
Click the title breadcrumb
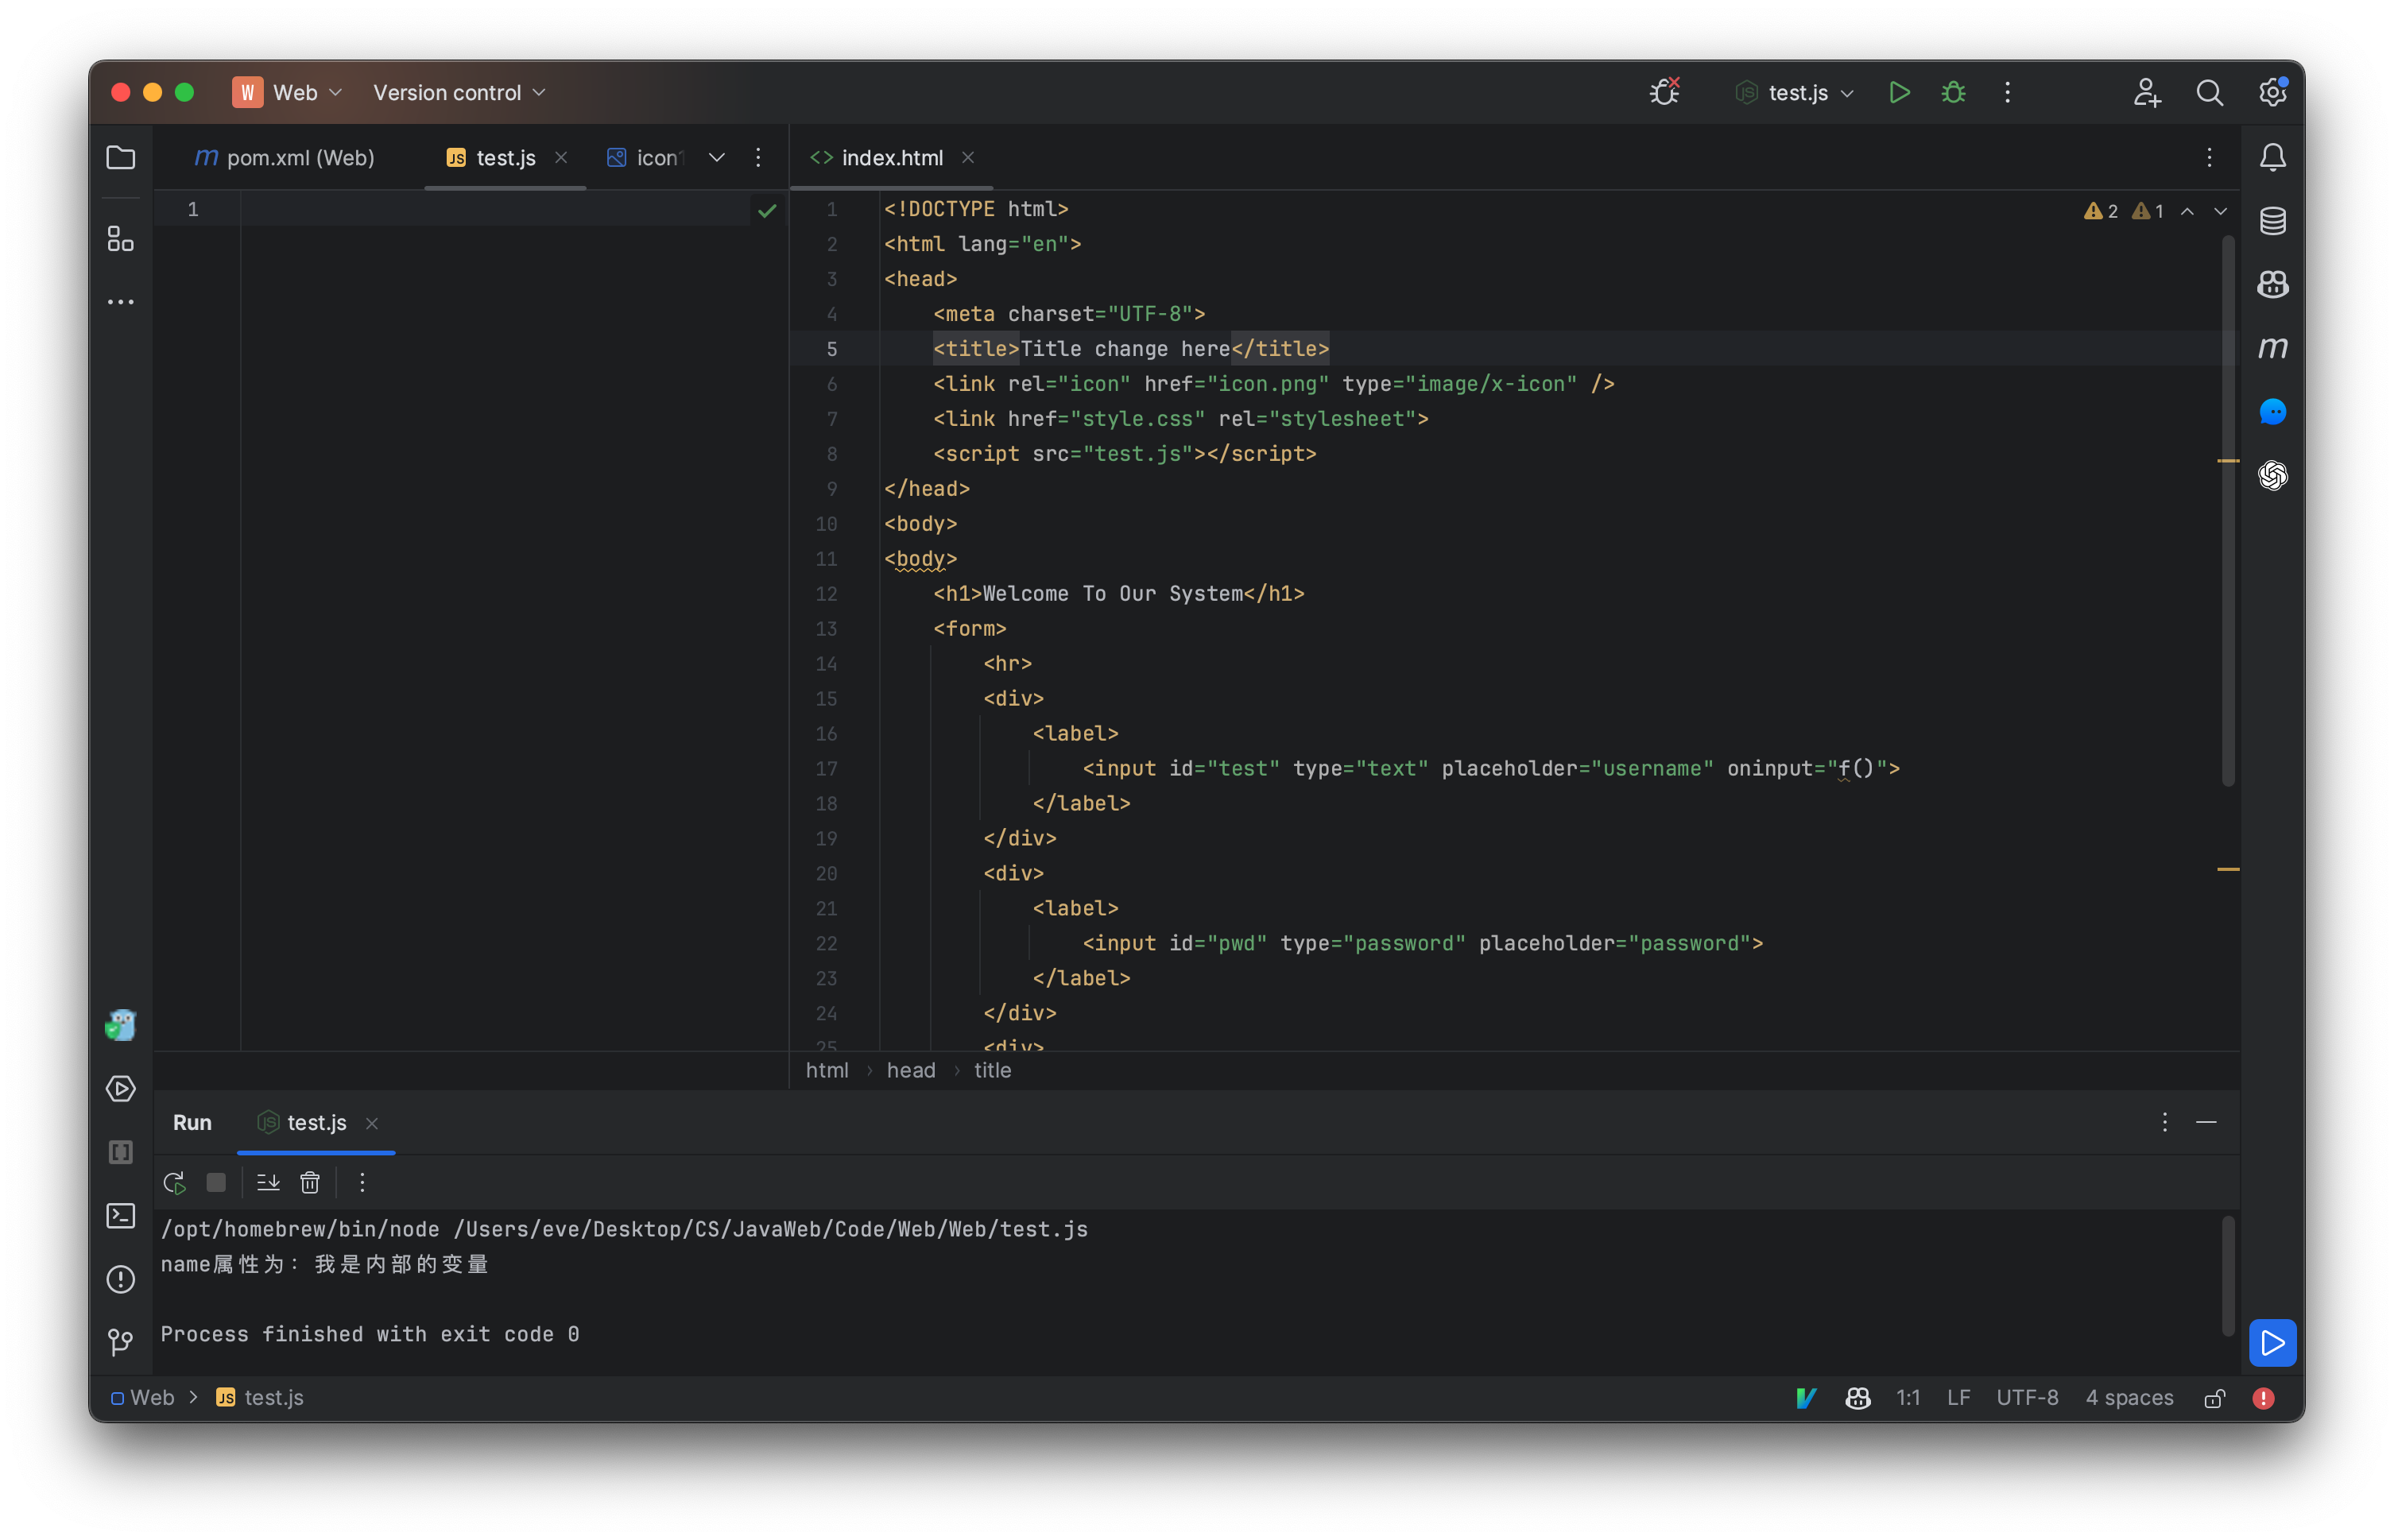[992, 1070]
